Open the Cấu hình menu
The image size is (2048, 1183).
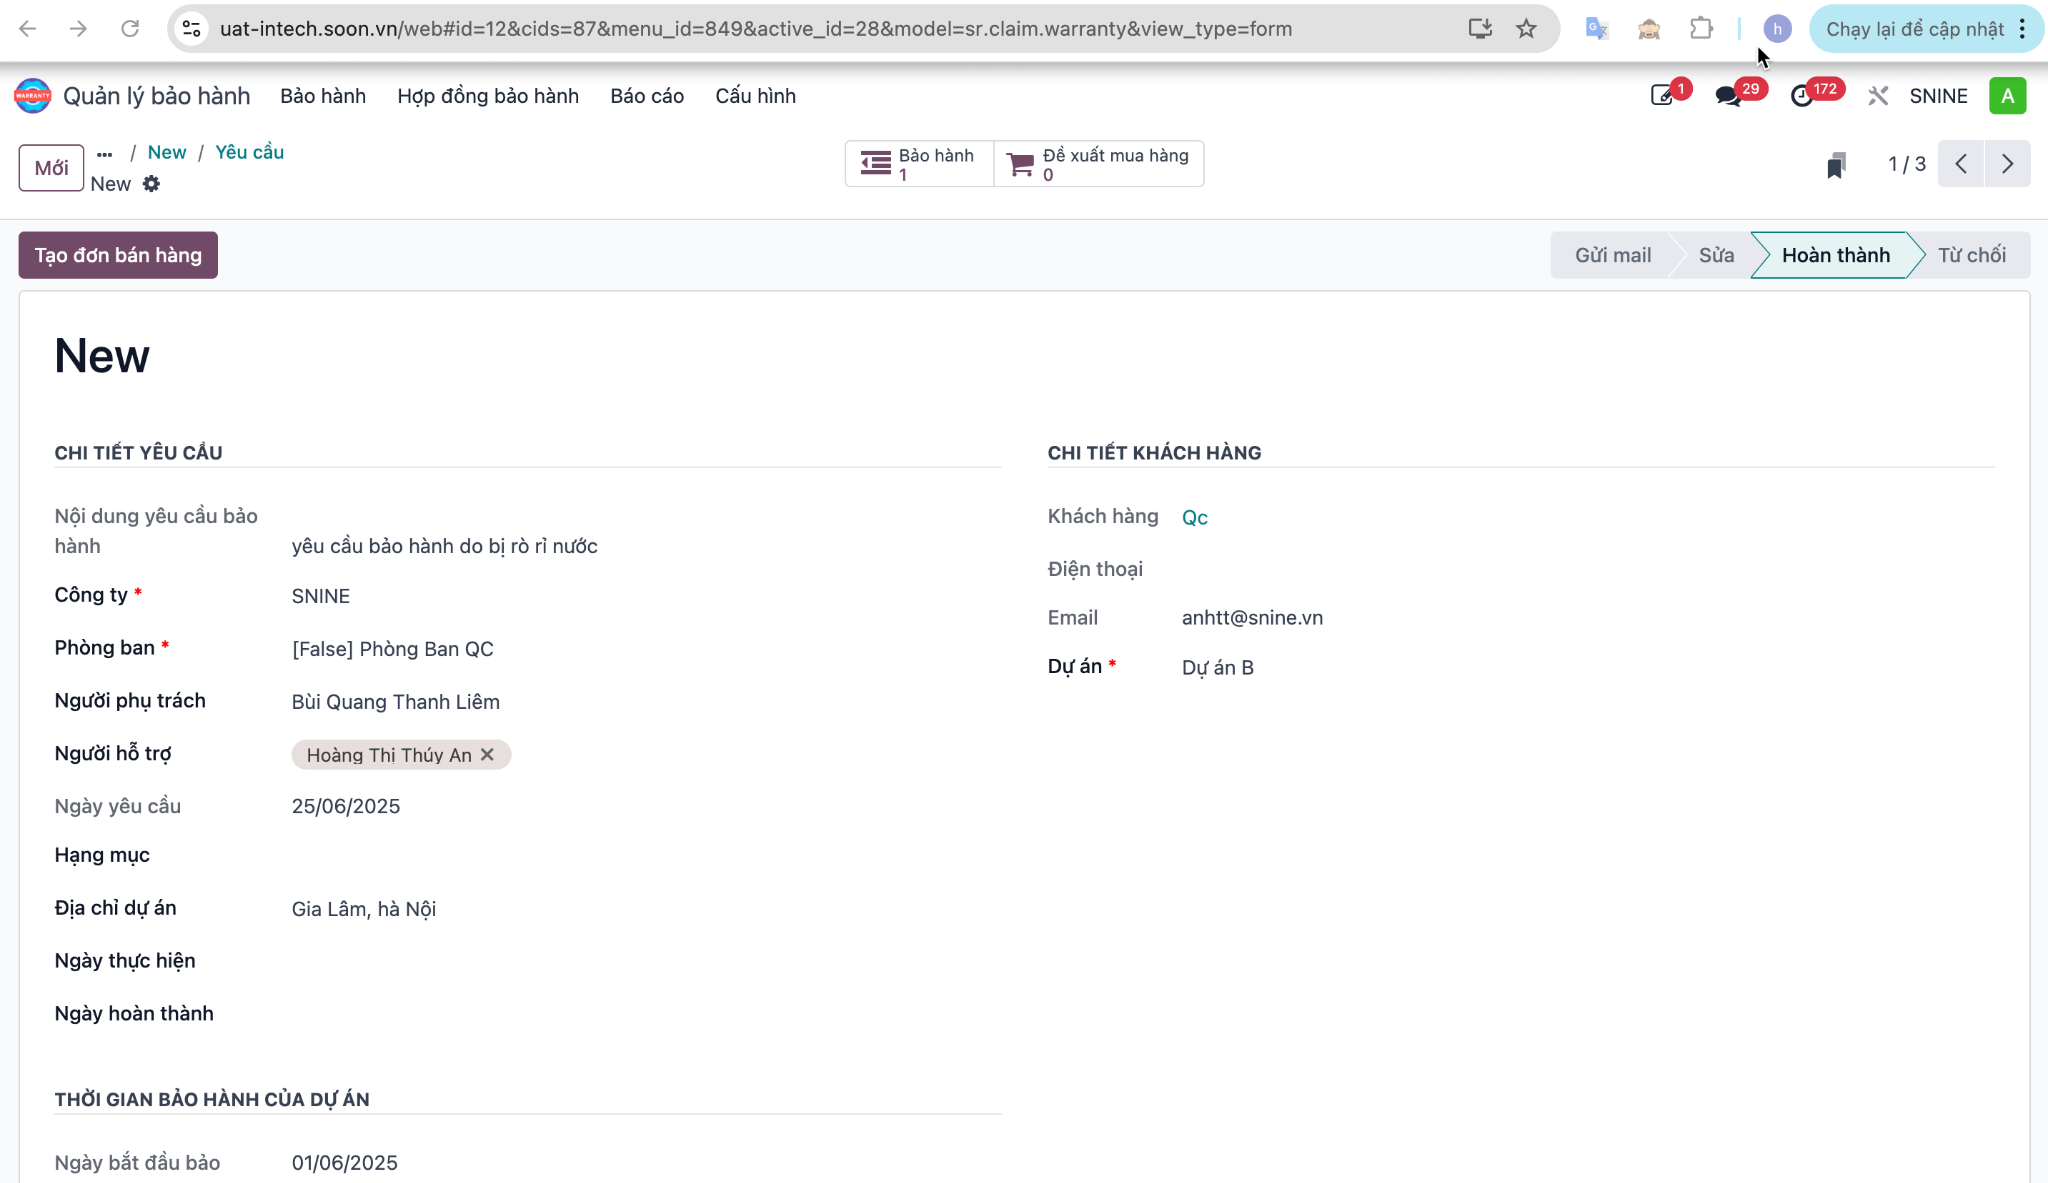point(755,96)
